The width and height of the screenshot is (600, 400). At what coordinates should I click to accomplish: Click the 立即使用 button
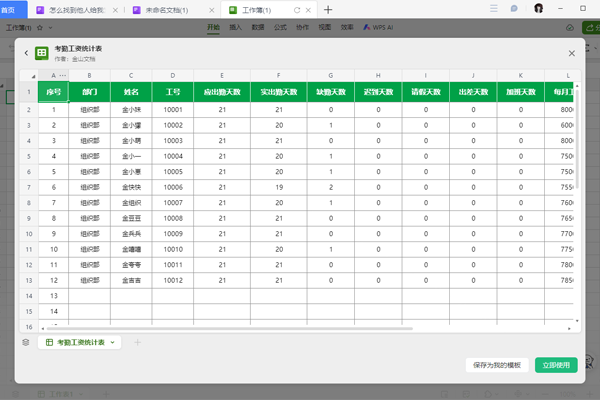point(556,365)
